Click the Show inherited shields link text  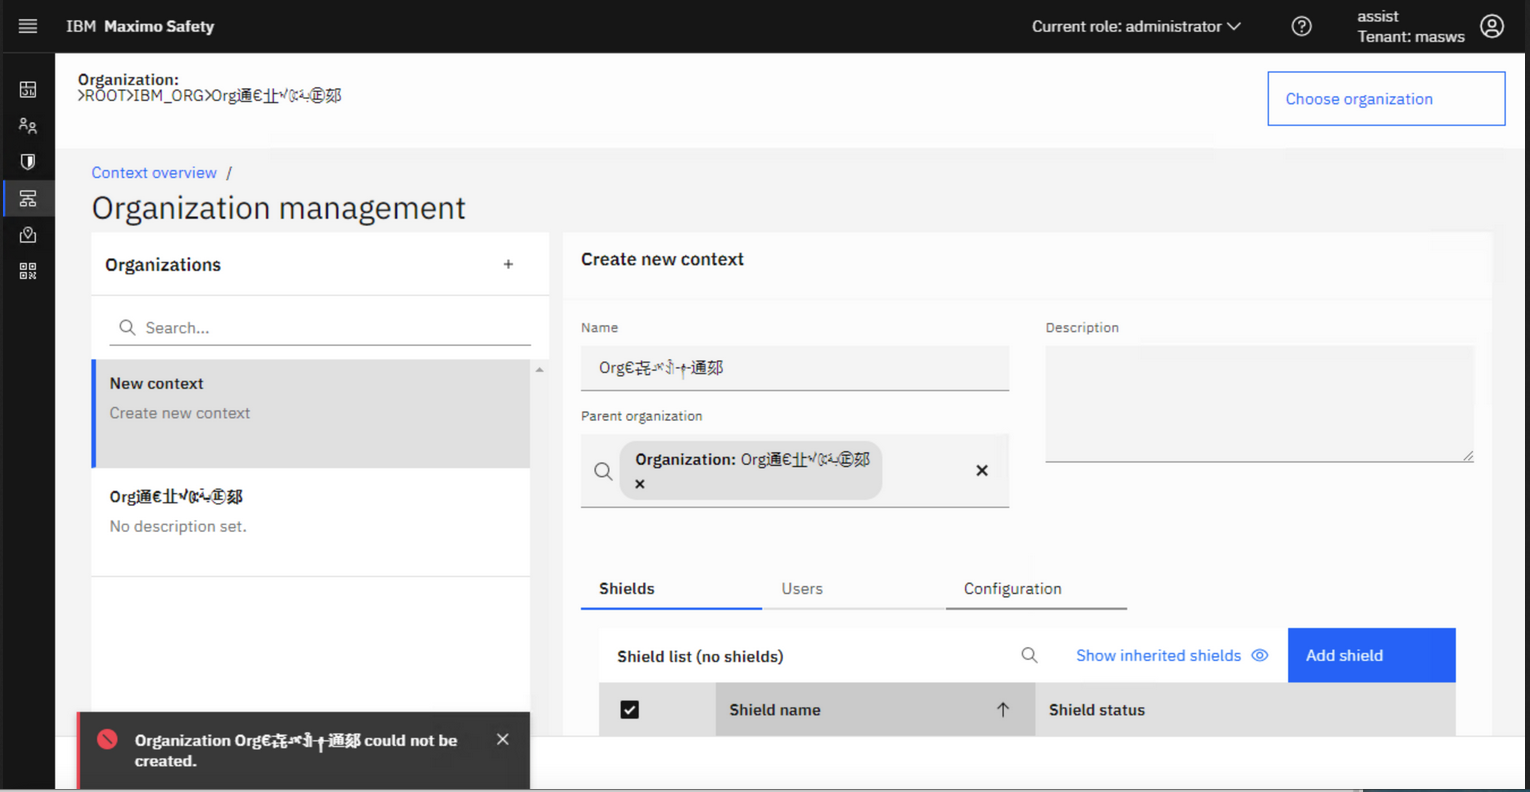1158,655
